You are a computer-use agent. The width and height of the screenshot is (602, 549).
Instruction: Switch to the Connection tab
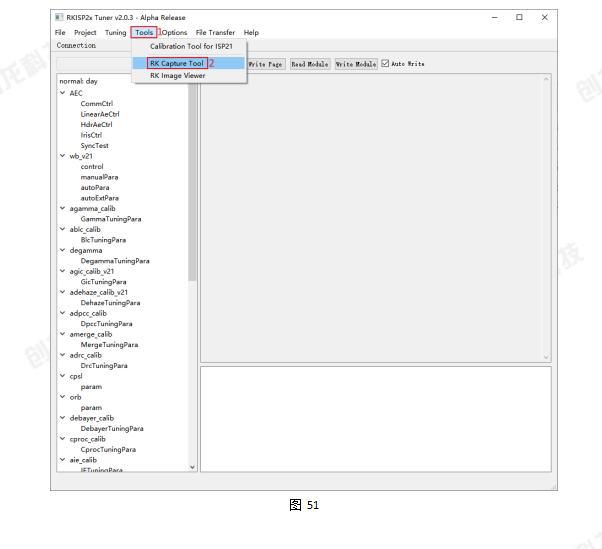point(76,45)
